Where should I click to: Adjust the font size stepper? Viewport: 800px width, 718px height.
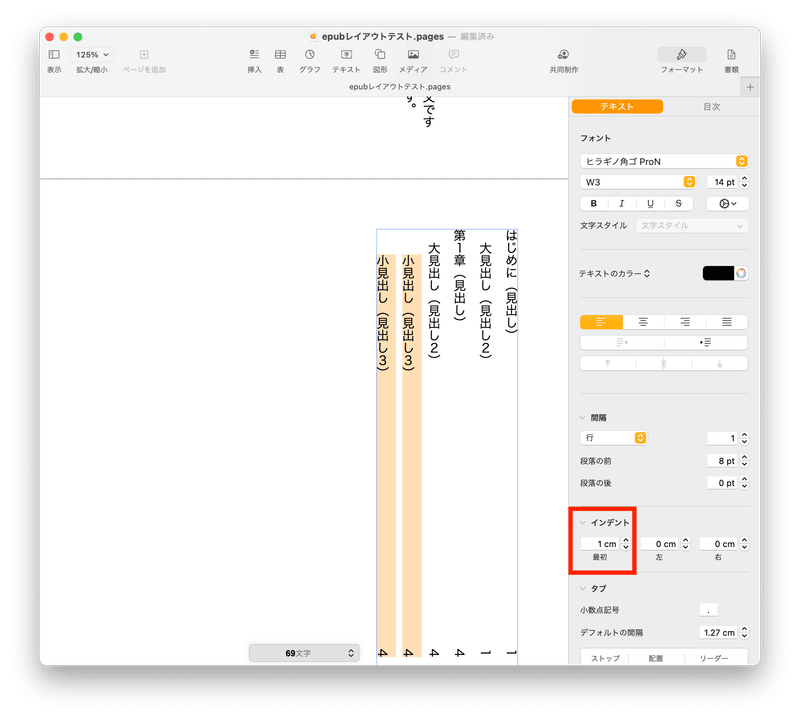point(744,182)
